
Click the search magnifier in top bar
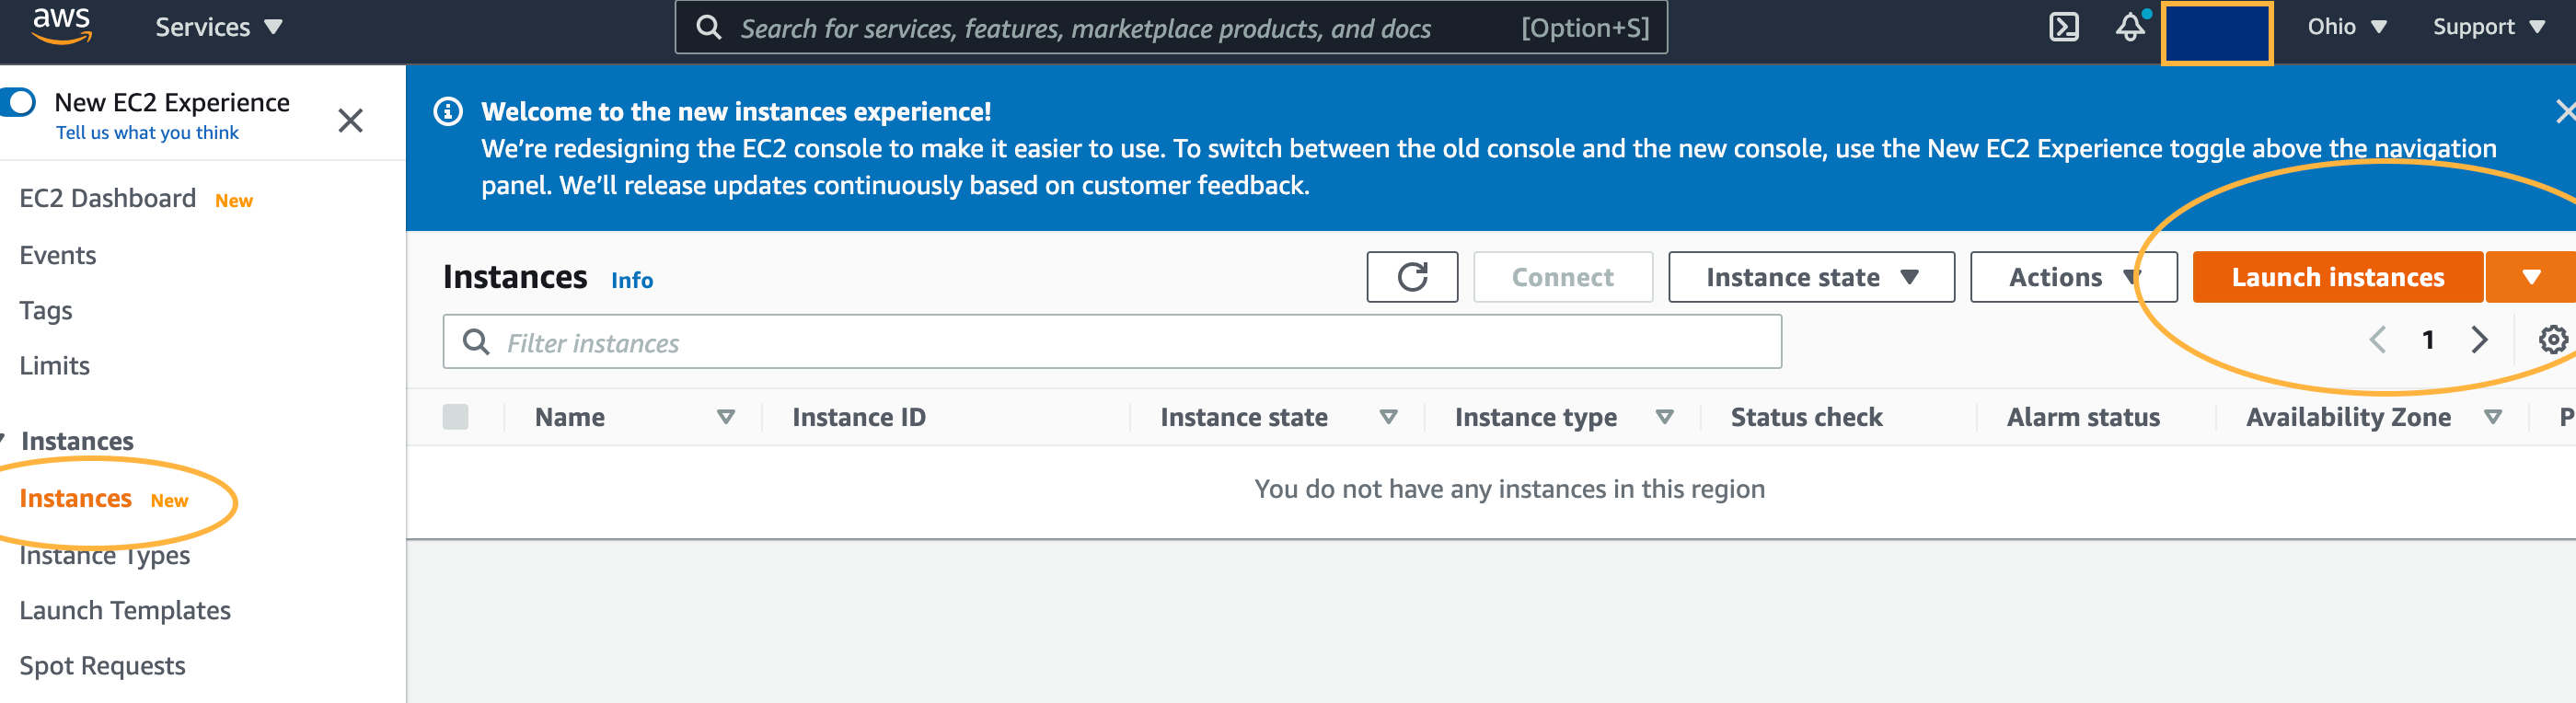click(709, 27)
